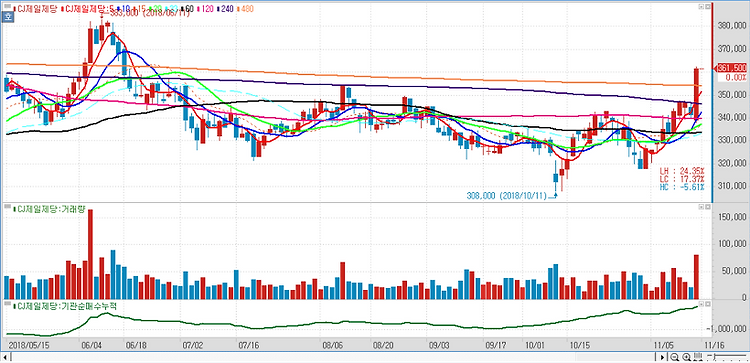Click the HC : -5.61% statistic
This screenshot has width=750, height=363.
point(683,187)
